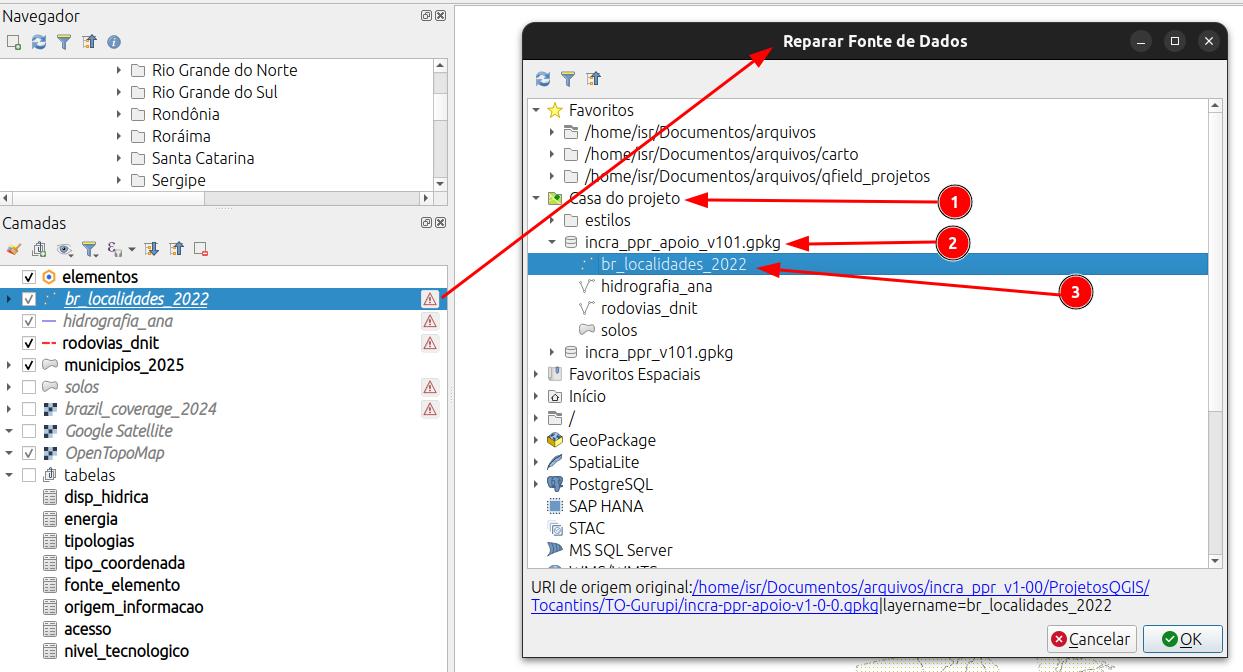Click remove layer icon in Camadas toolbar
Image resolution: width=1243 pixels, height=672 pixels.
click(201, 249)
